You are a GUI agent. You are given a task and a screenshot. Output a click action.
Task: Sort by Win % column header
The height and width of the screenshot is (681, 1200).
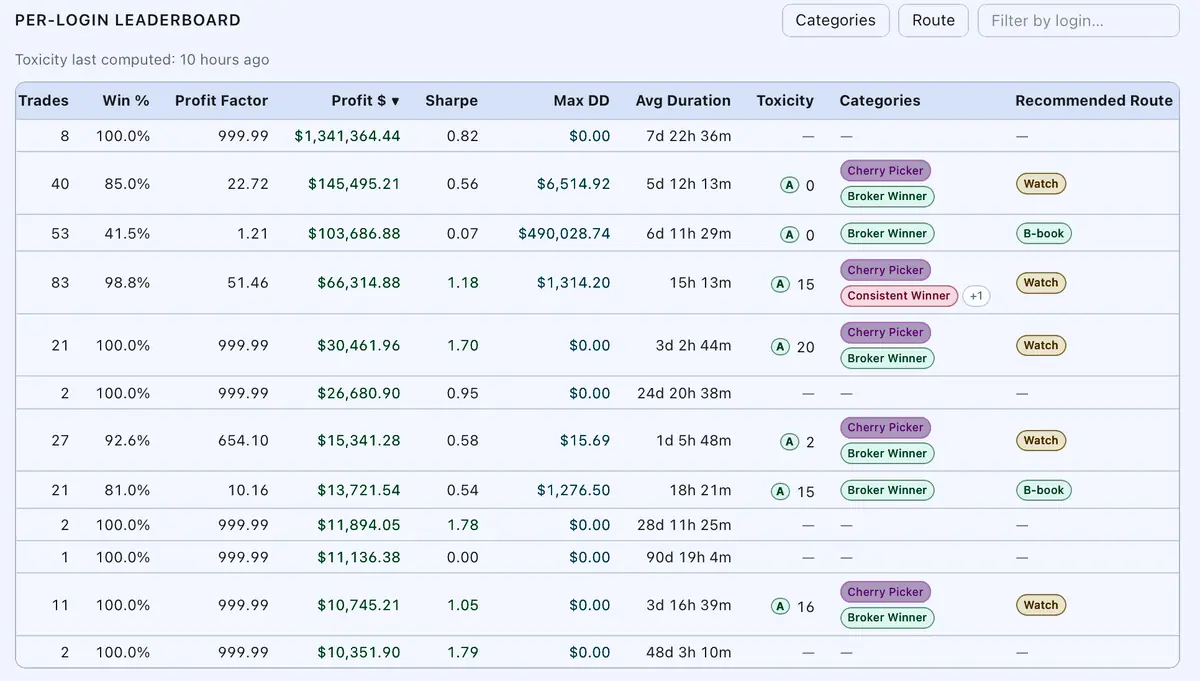[x=126, y=100]
